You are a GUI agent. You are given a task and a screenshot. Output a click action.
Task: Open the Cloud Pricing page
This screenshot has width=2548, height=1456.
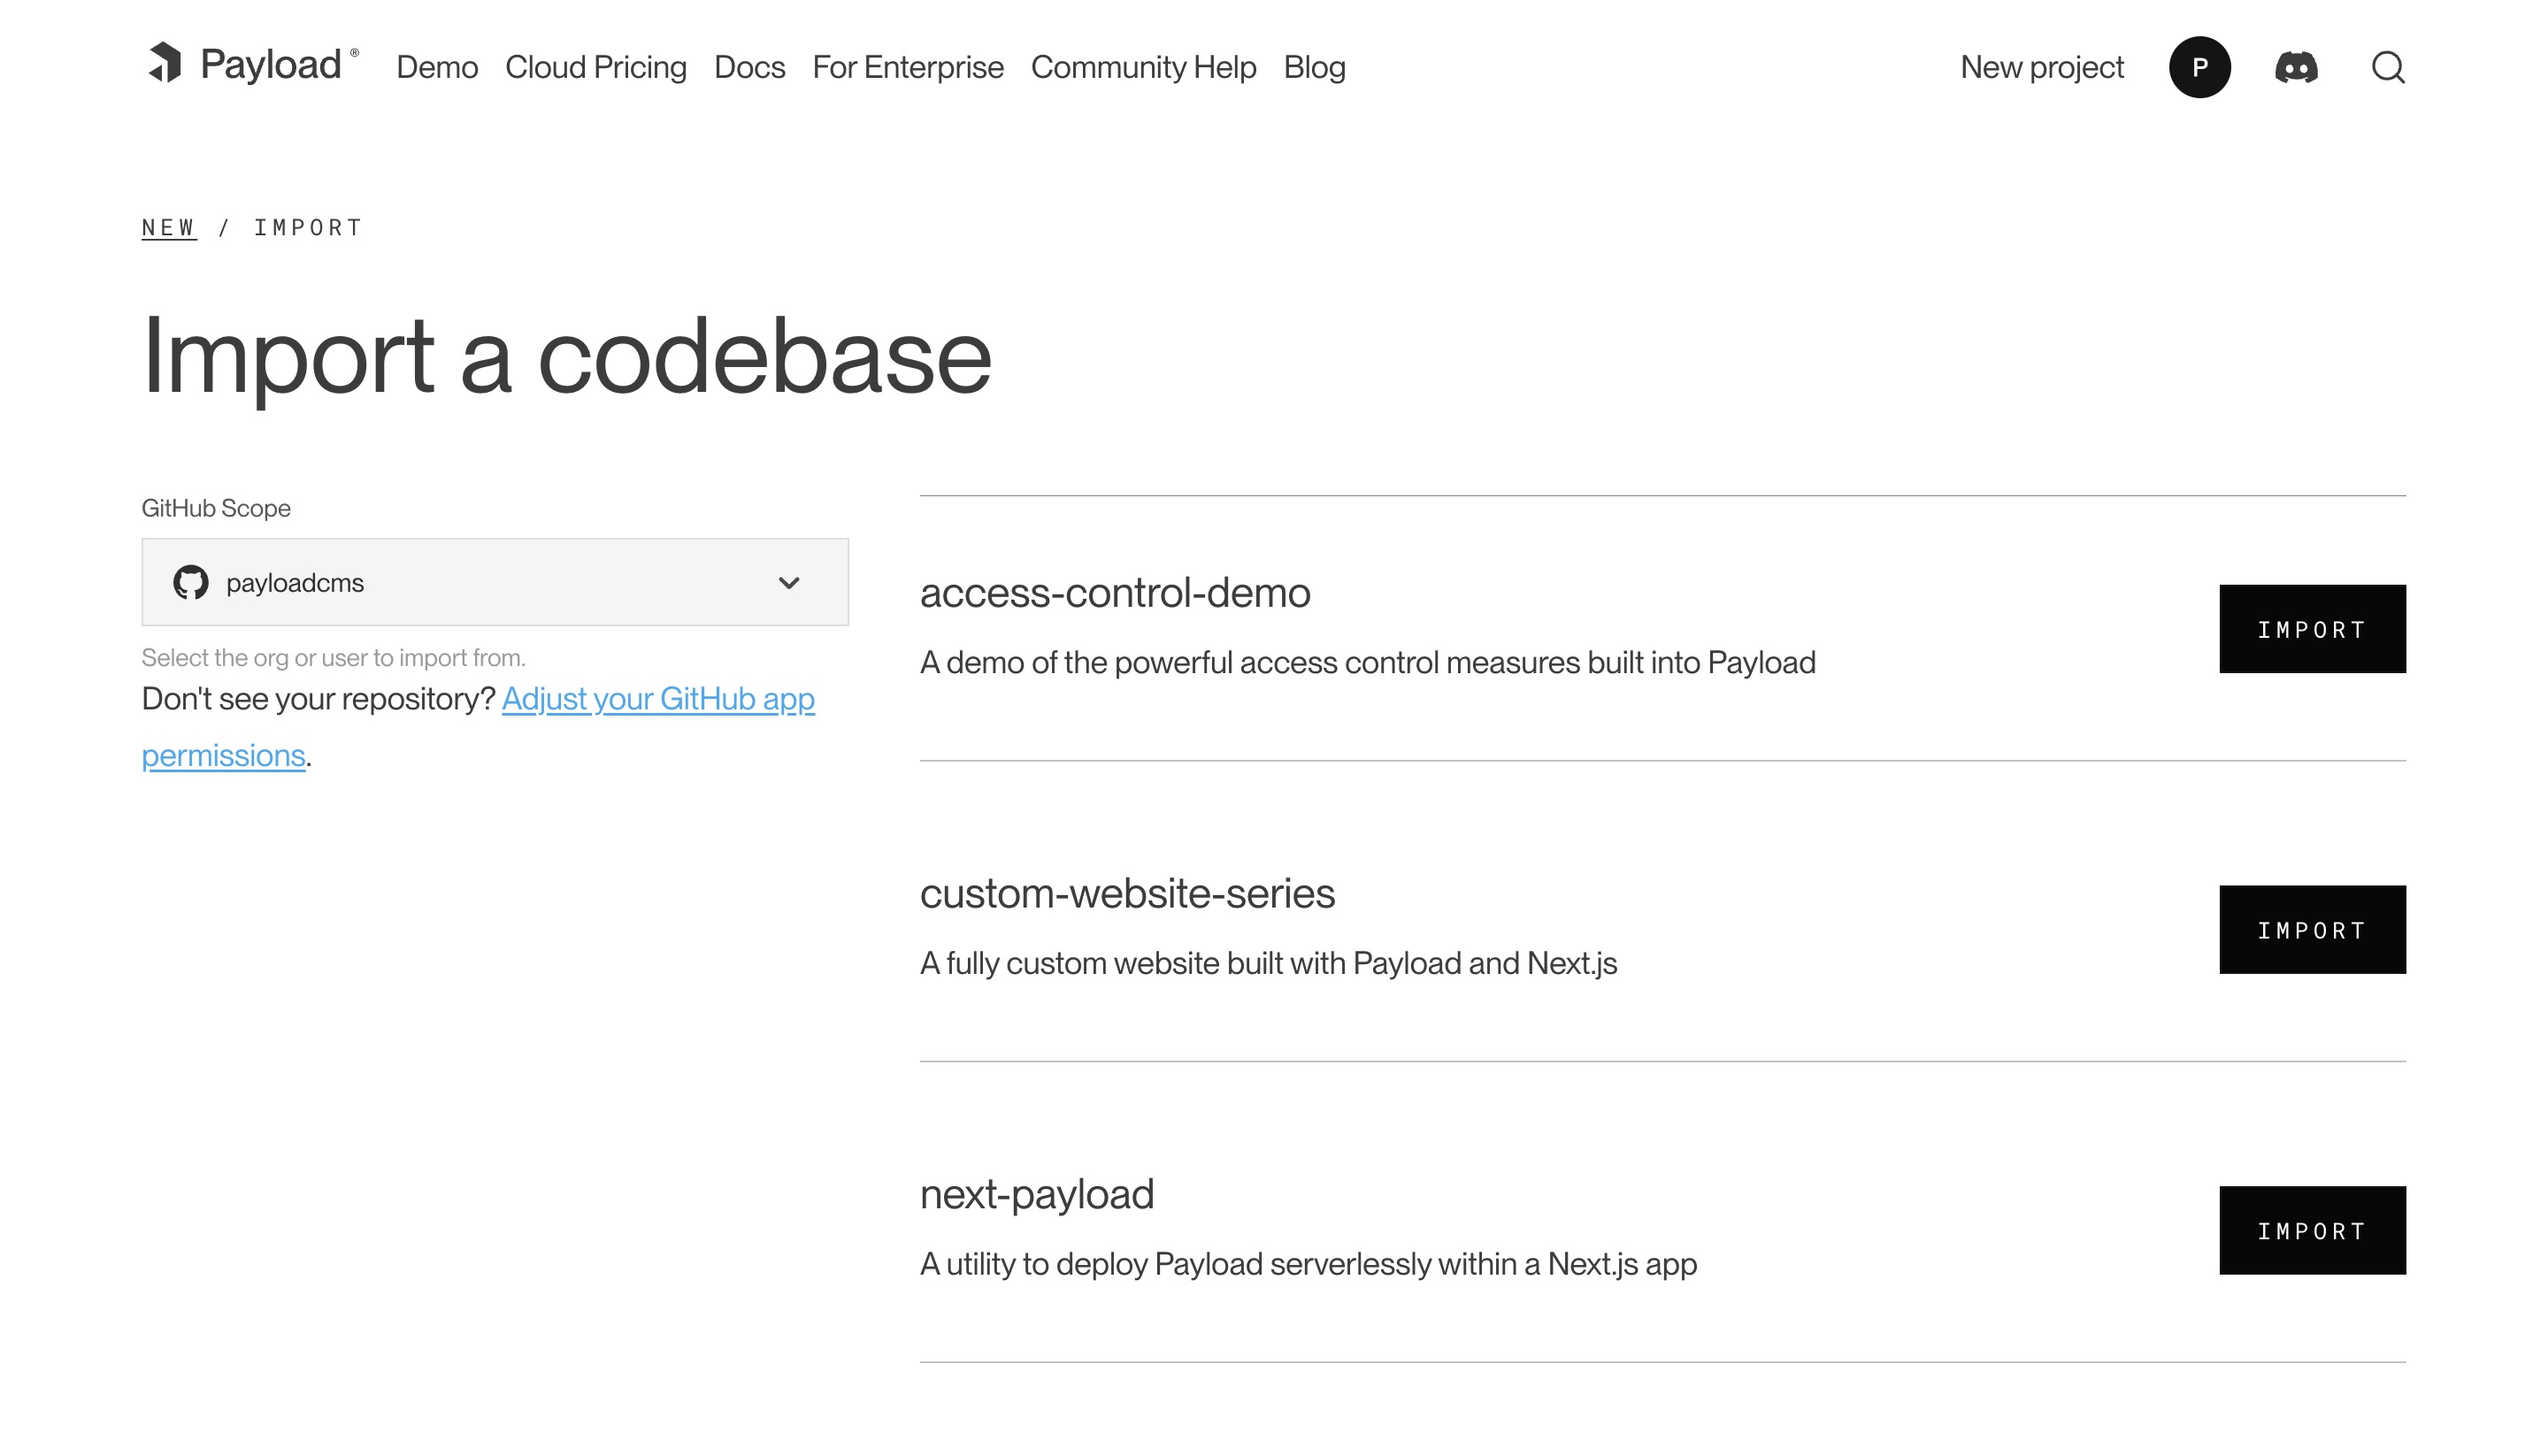pos(595,66)
